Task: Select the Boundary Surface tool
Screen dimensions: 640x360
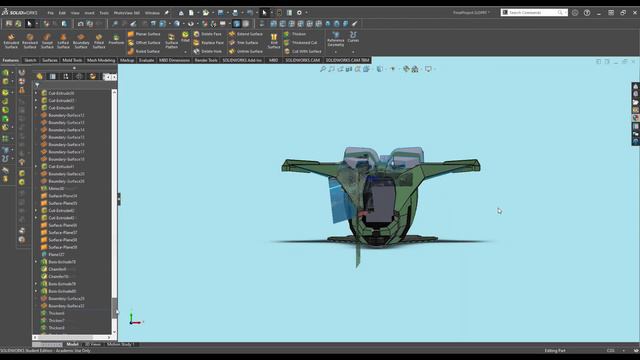Action: pyautogui.click(x=80, y=41)
